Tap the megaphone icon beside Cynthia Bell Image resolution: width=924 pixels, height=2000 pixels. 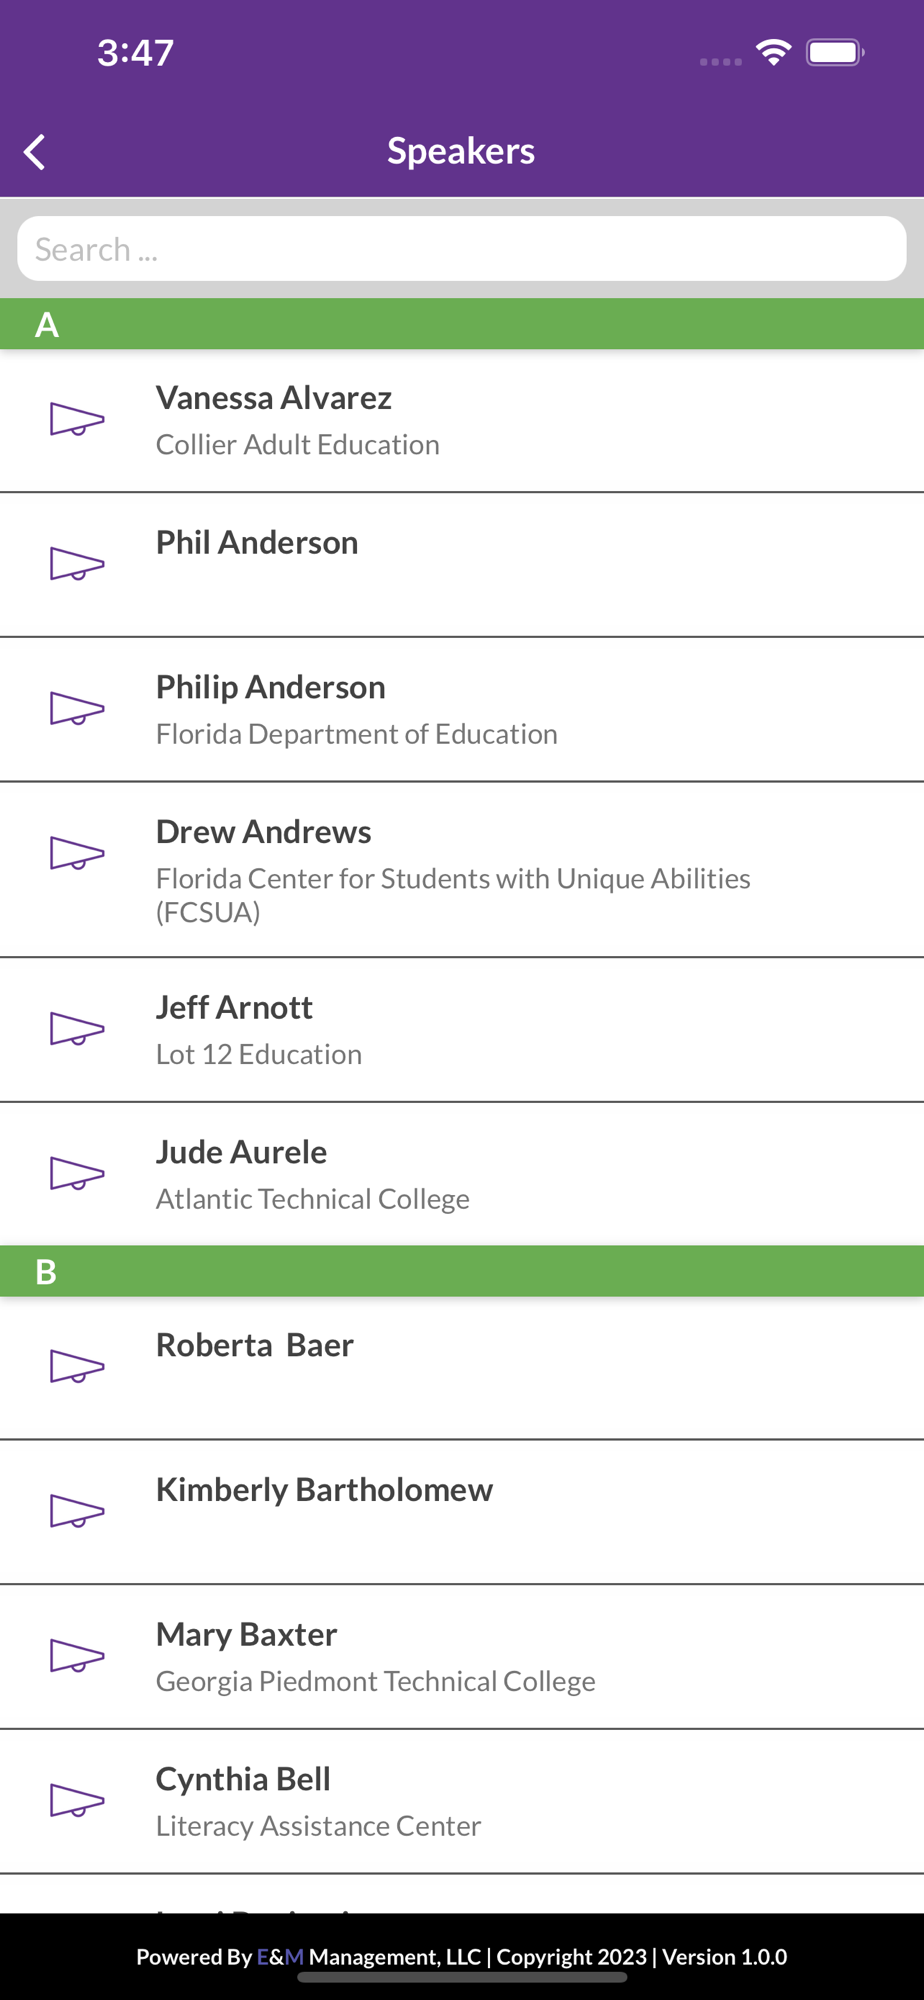click(x=77, y=1801)
